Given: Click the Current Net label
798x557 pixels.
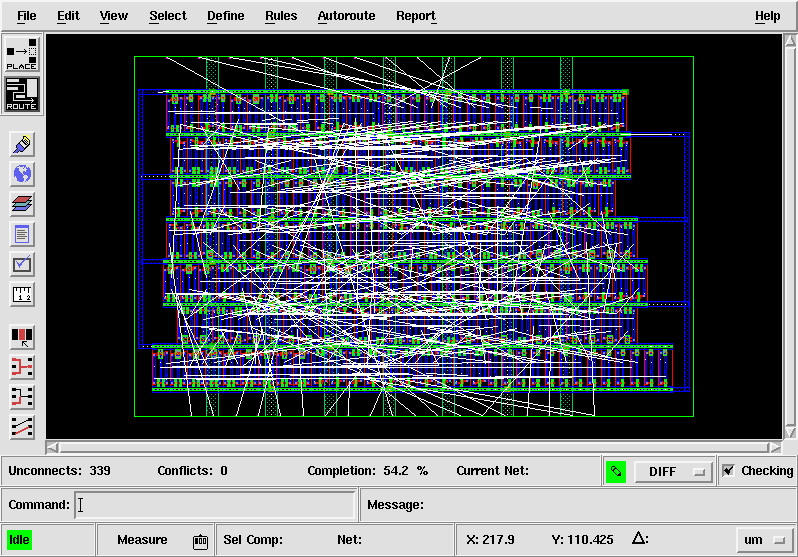Looking at the screenshot, I should point(492,470).
